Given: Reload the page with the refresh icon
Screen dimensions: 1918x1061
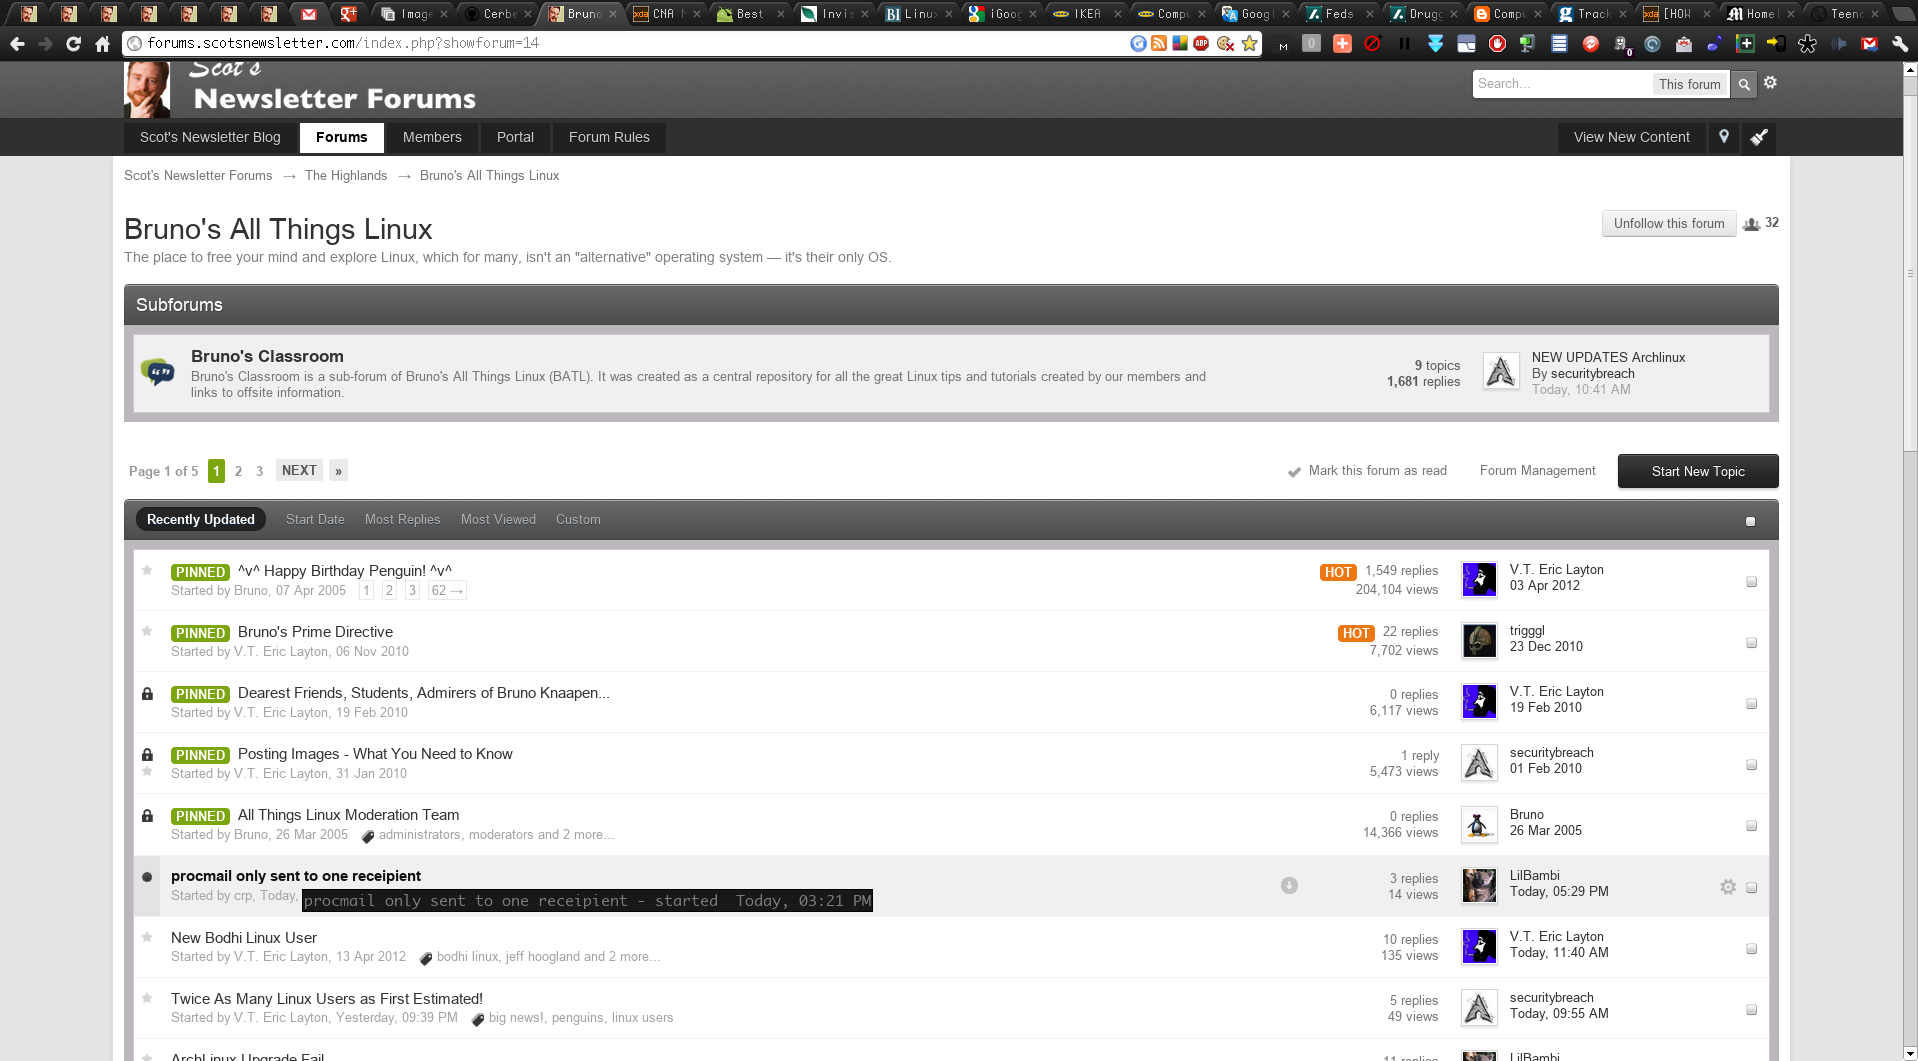Looking at the screenshot, I should point(73,44).
